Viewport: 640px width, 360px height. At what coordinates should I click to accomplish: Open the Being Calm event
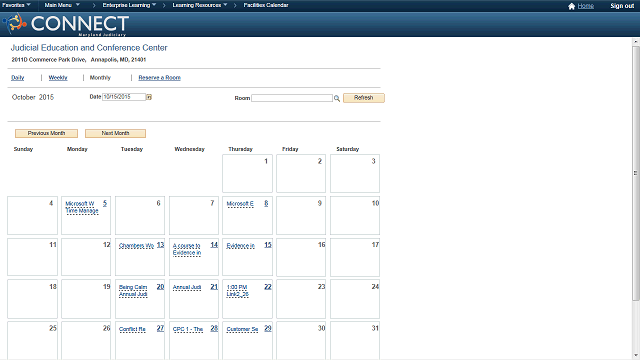coord(133,287)
